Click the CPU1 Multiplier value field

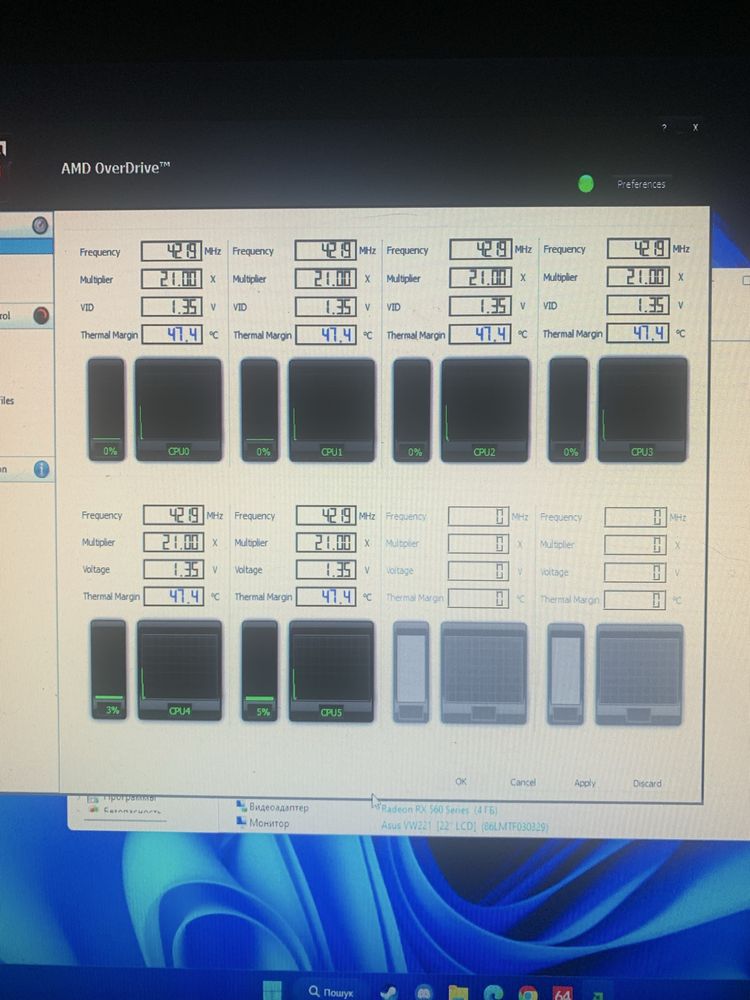tap(325, 278)
